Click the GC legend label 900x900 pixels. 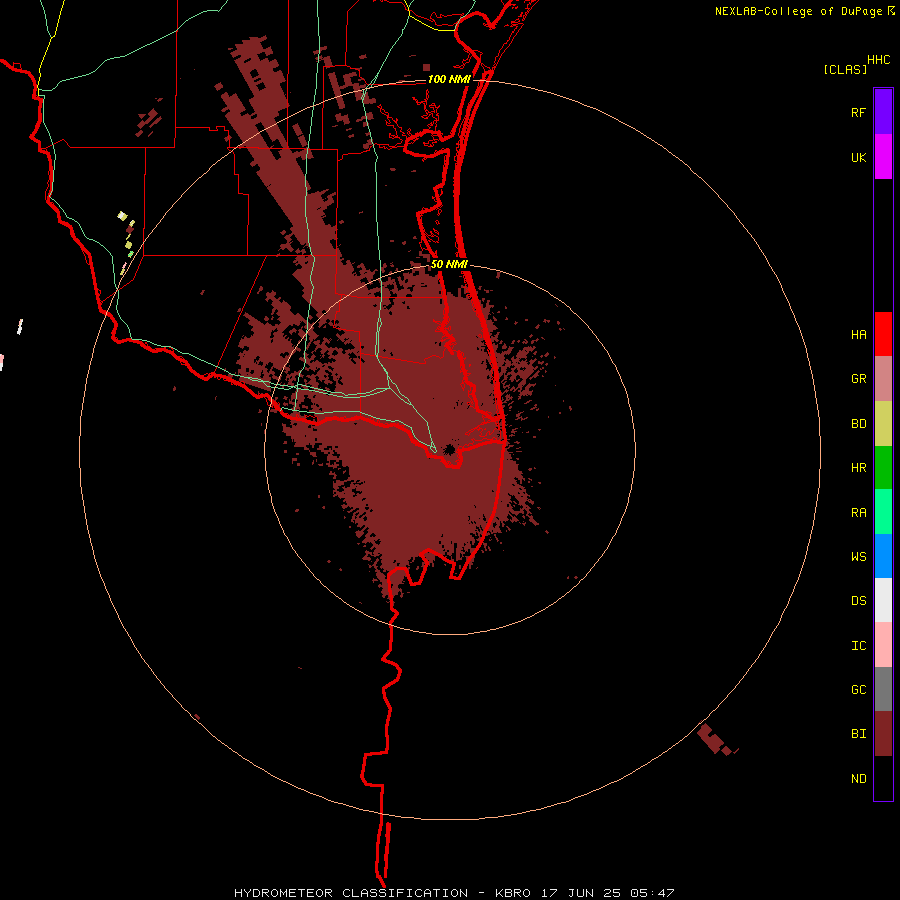[x=859, y=689]
